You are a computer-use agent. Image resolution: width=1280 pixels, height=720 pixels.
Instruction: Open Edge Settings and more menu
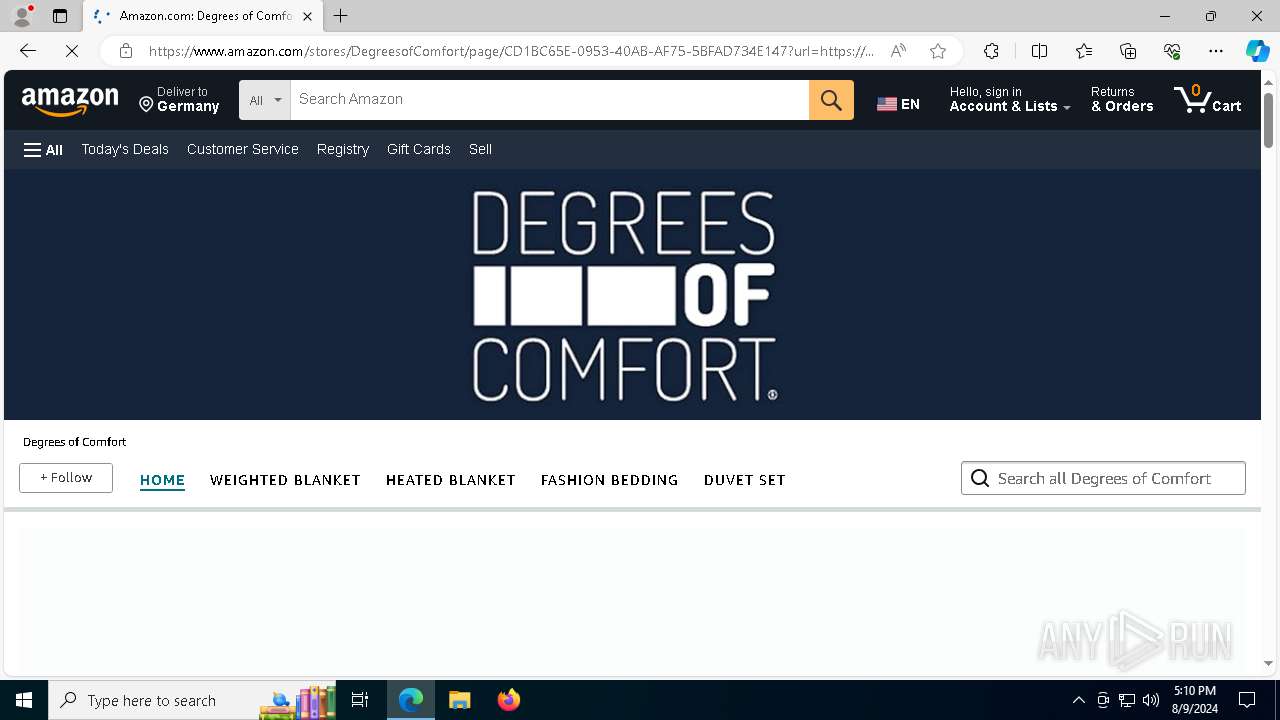click(1216, 51)
